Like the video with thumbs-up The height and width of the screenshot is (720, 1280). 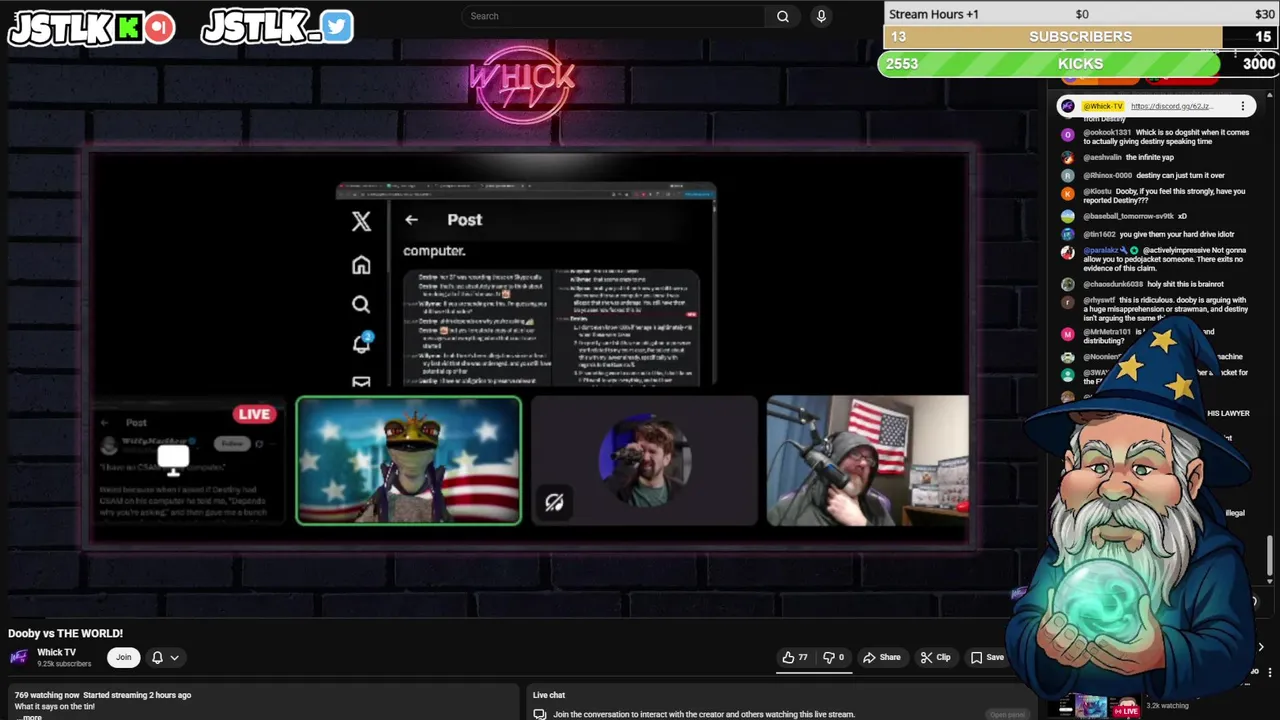tap(796, 657)
